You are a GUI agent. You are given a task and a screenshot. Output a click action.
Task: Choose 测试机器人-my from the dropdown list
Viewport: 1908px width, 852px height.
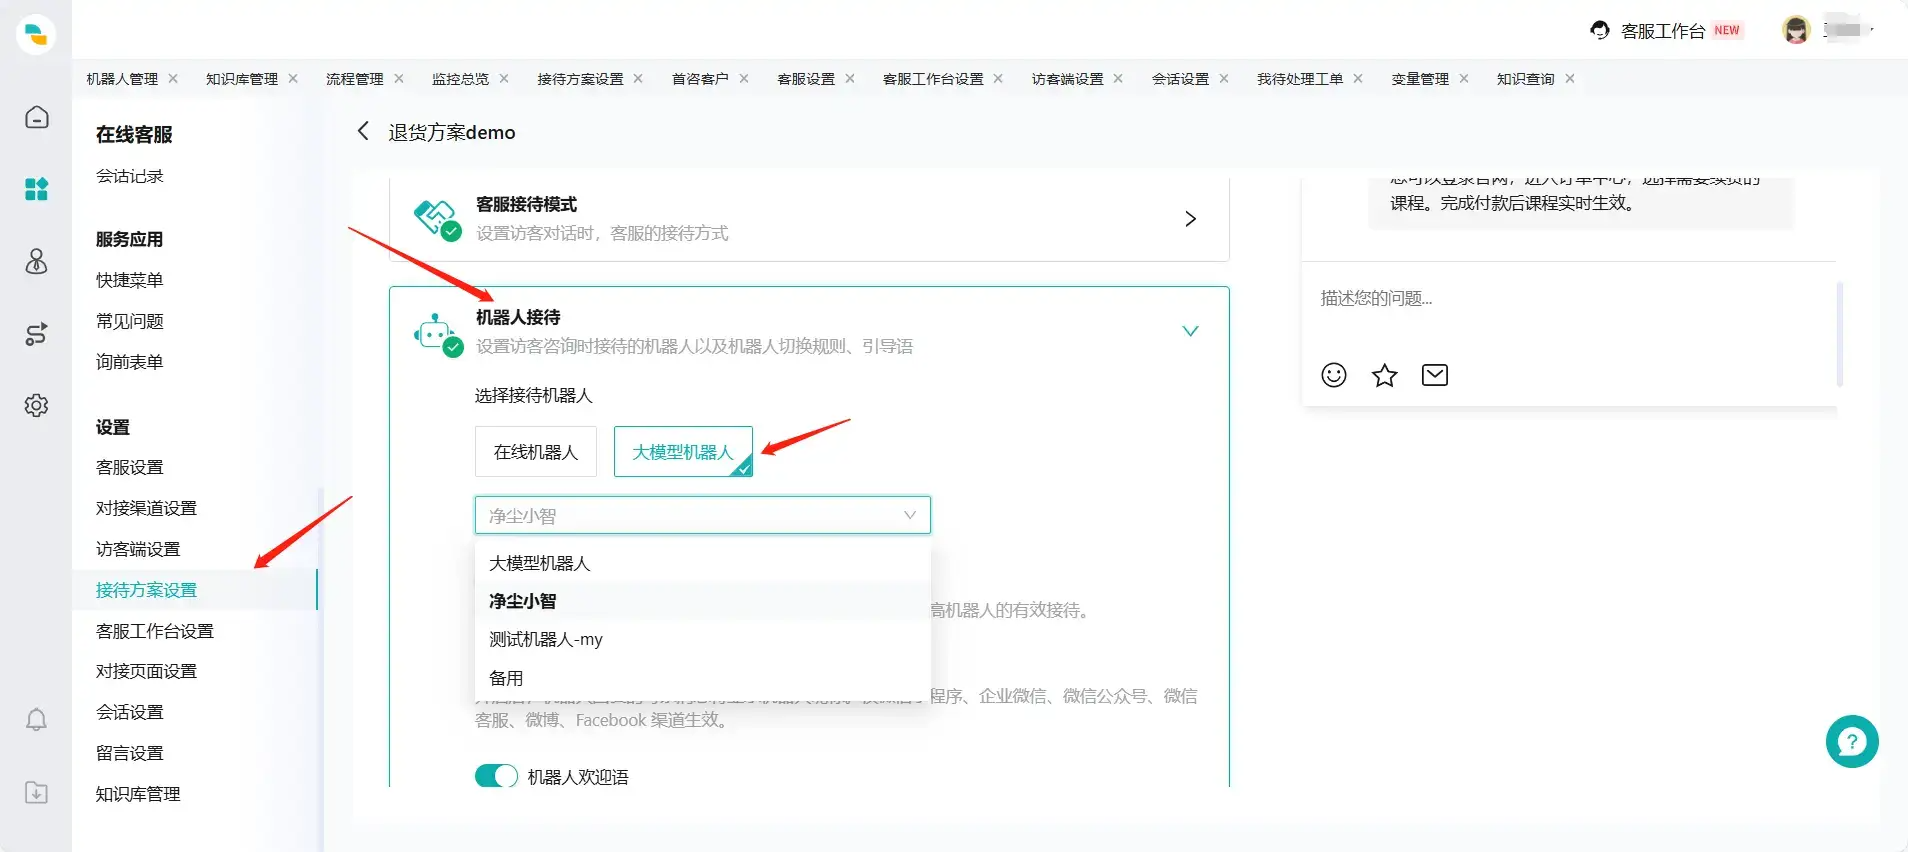(703, 639)
